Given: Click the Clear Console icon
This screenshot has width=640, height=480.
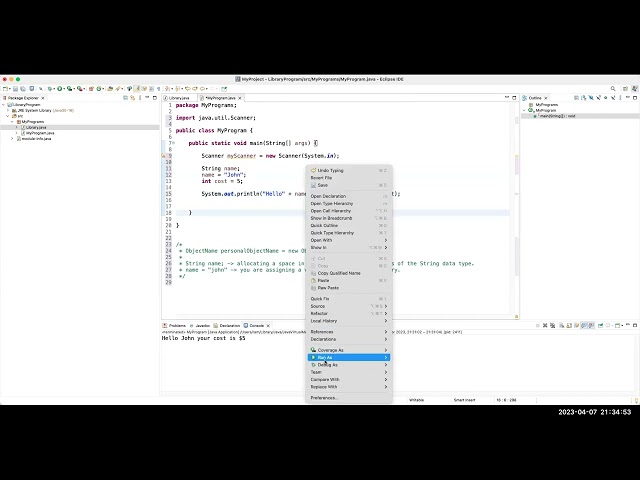Looking at the screenshot, I should click(562, 325).
